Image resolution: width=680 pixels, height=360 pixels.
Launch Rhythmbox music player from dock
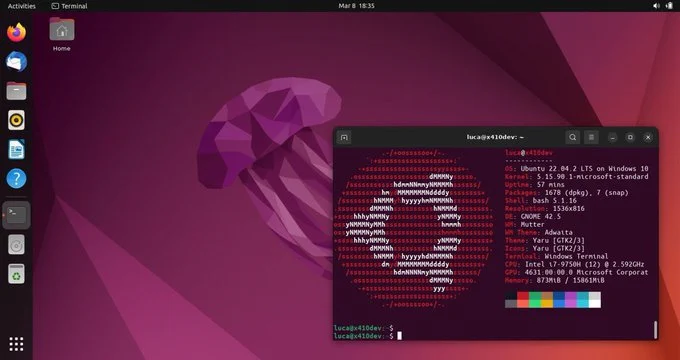pyautogui.click(x=16, y=120)
